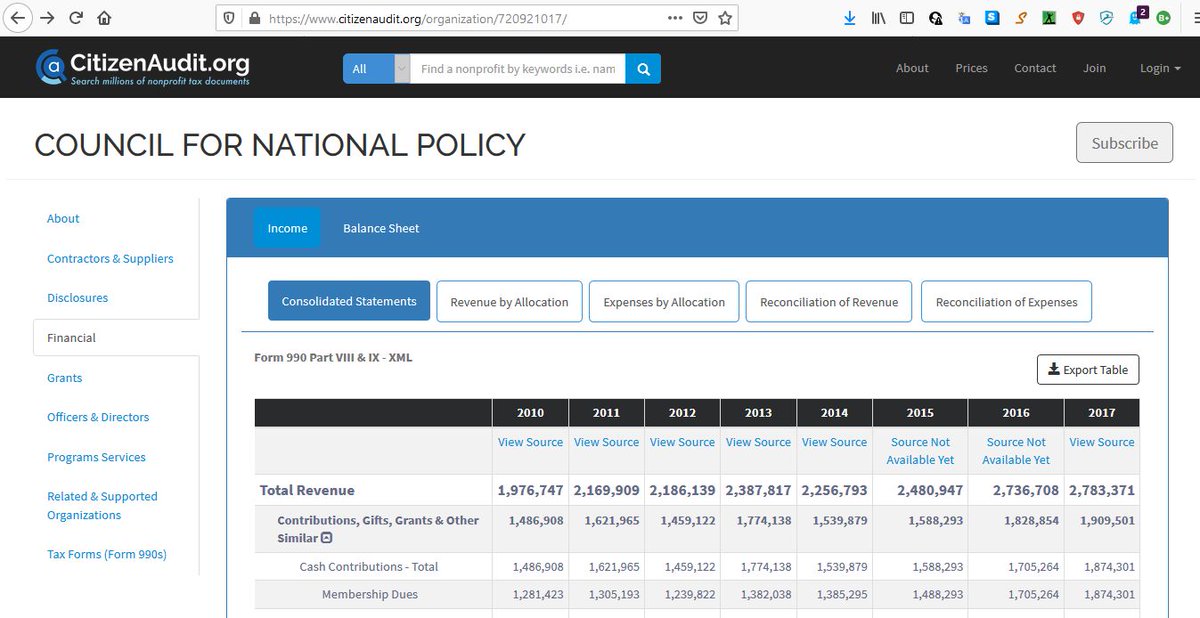This screenshot has width=1200, height=618.
Task: Open About in the sidebar
Action: [x=63, y=219]
